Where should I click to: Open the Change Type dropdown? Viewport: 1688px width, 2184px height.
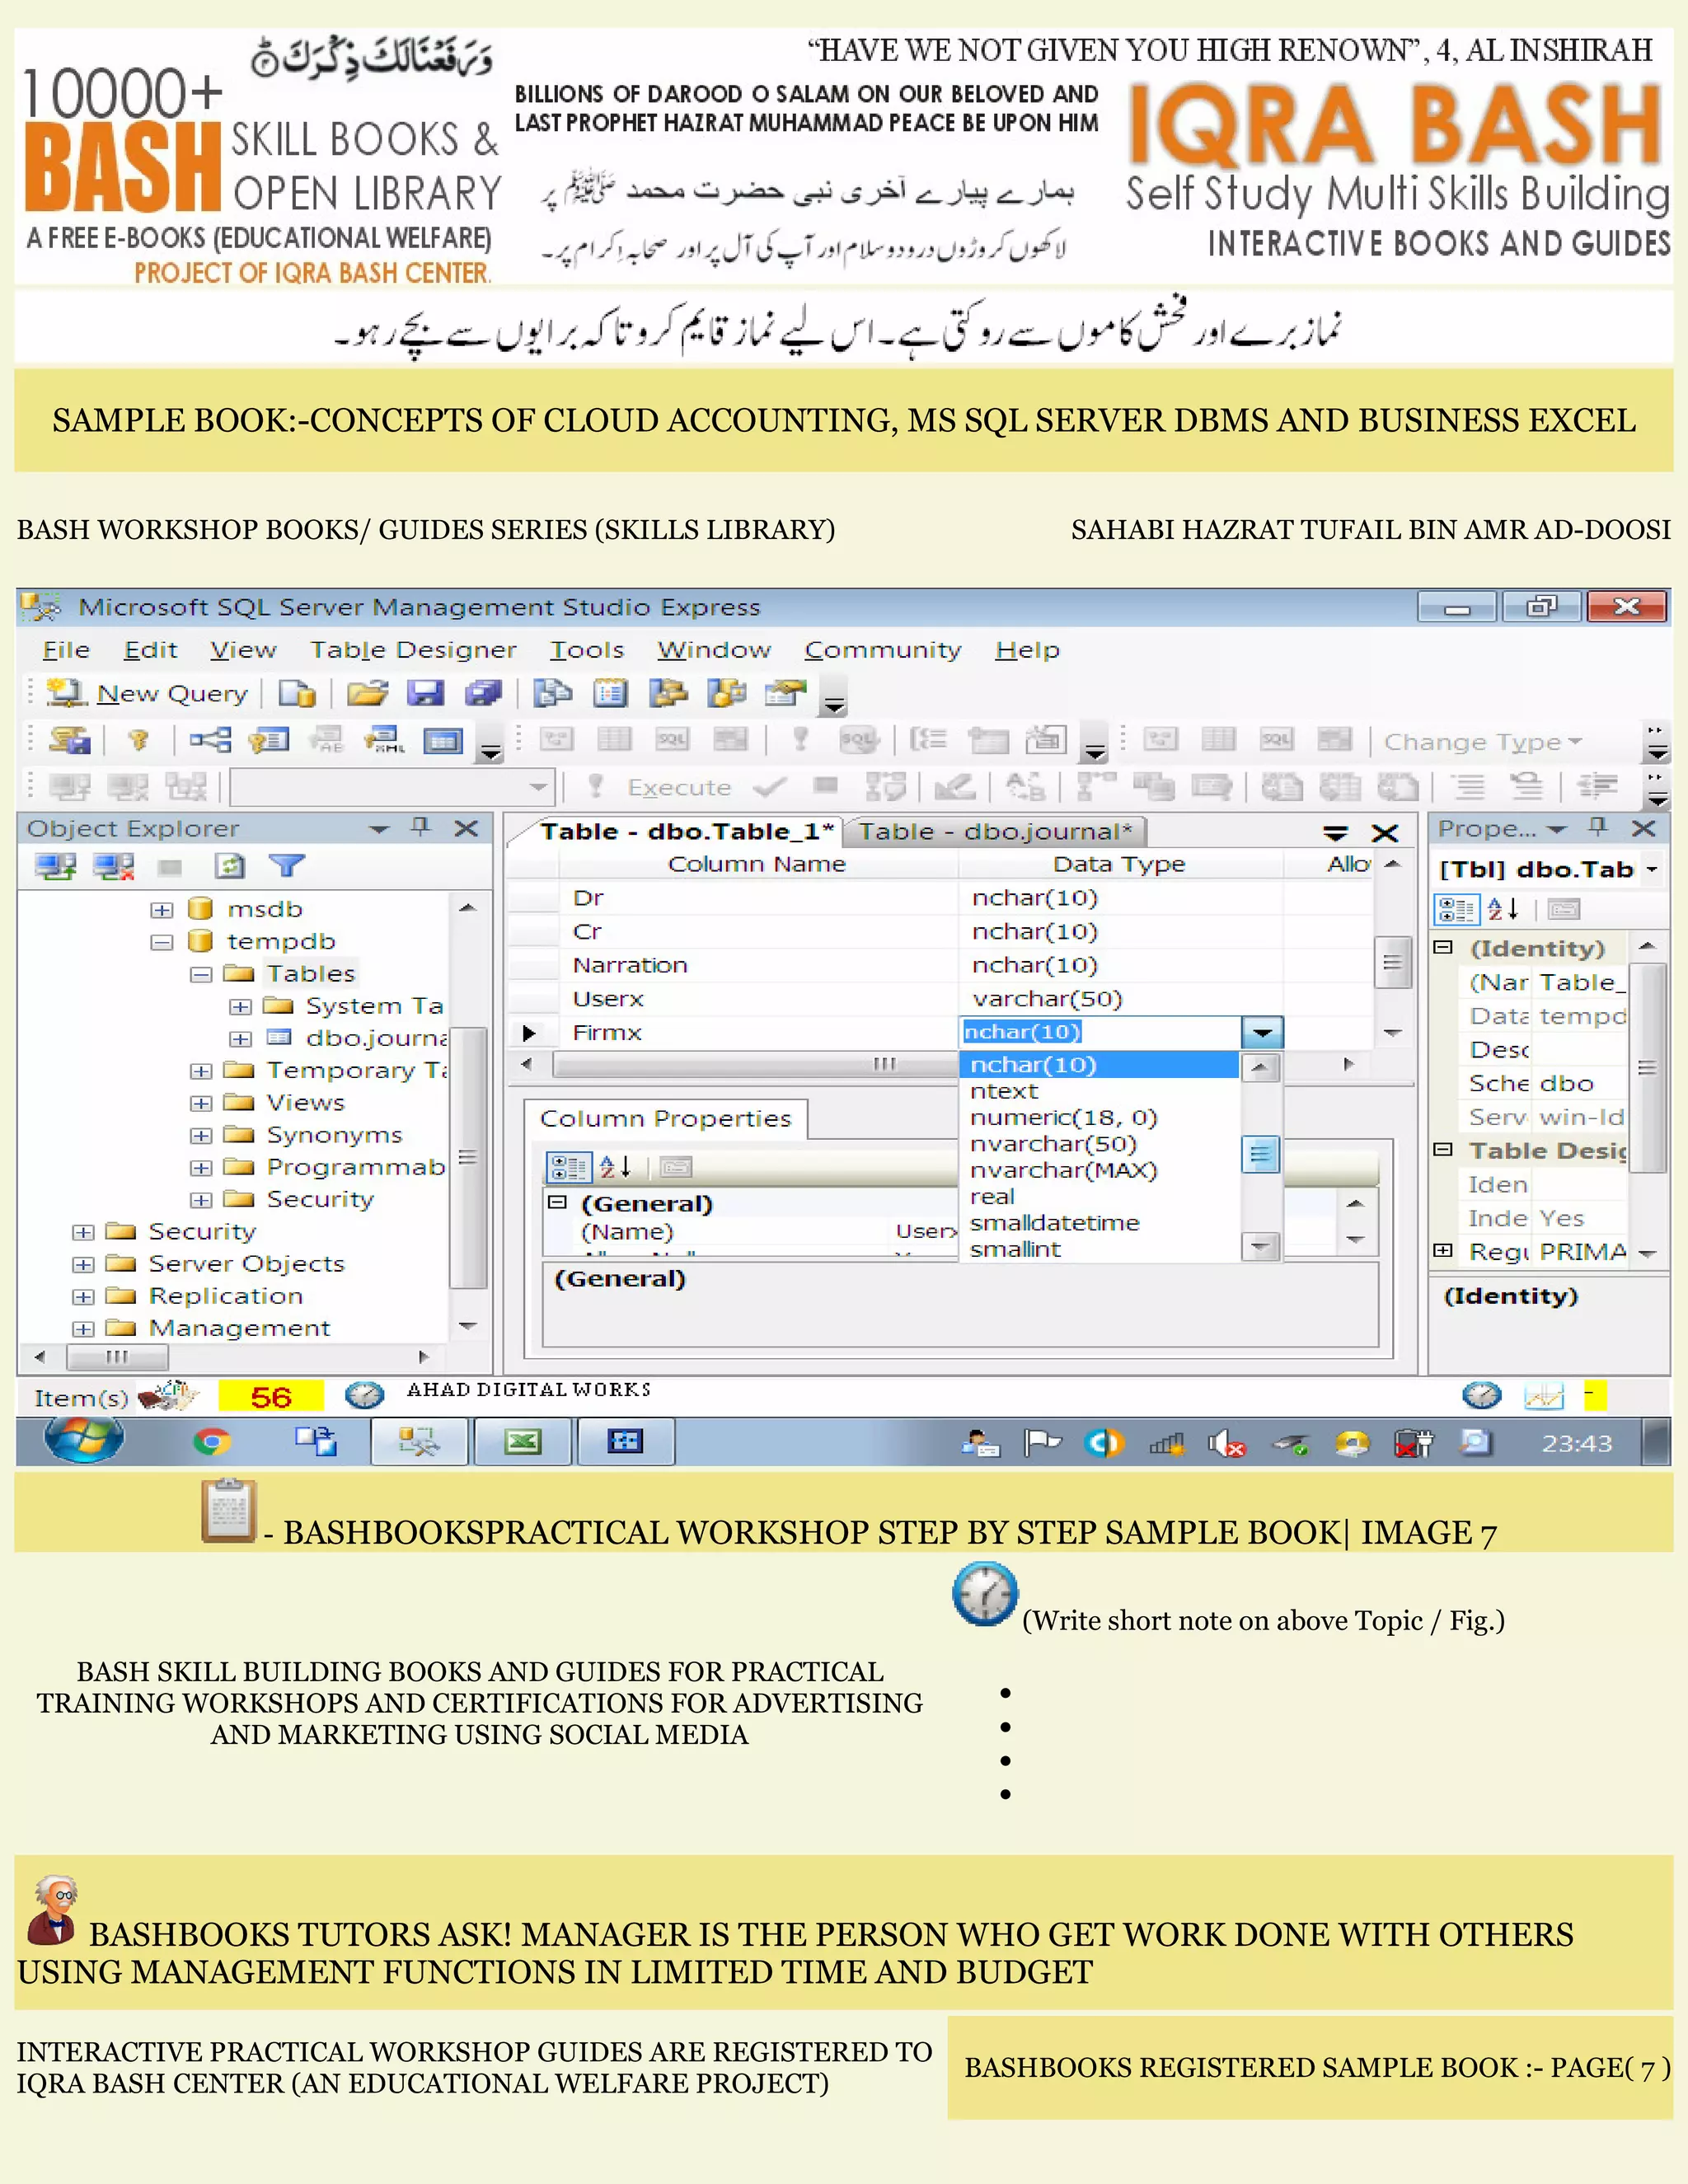(x=1483, y=742)
